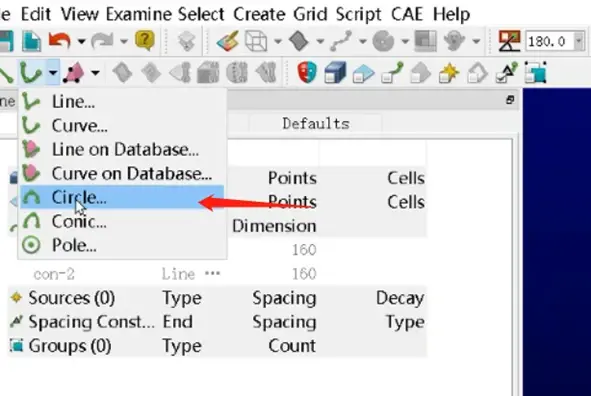
Task: Toggle the green connector selection mask
Action: coord(392,72)
